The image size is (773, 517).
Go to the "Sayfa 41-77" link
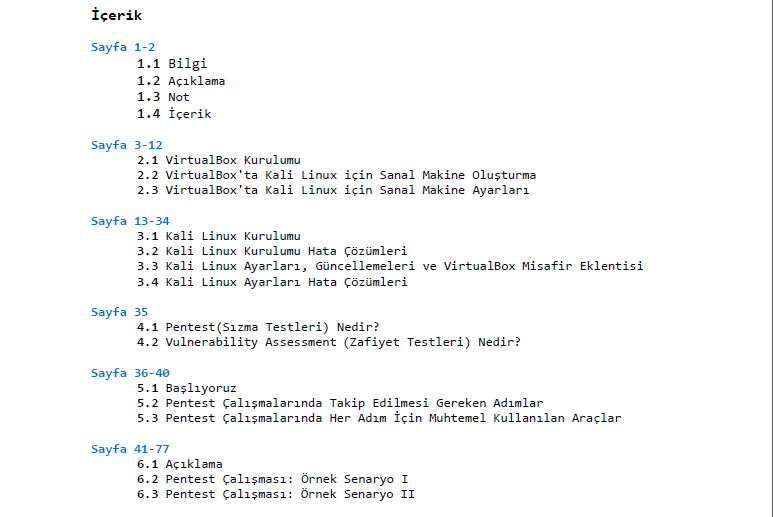130,449
